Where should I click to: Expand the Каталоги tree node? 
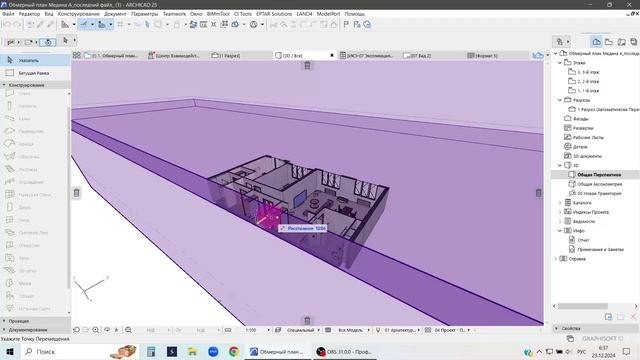click(x=560, y=203)
